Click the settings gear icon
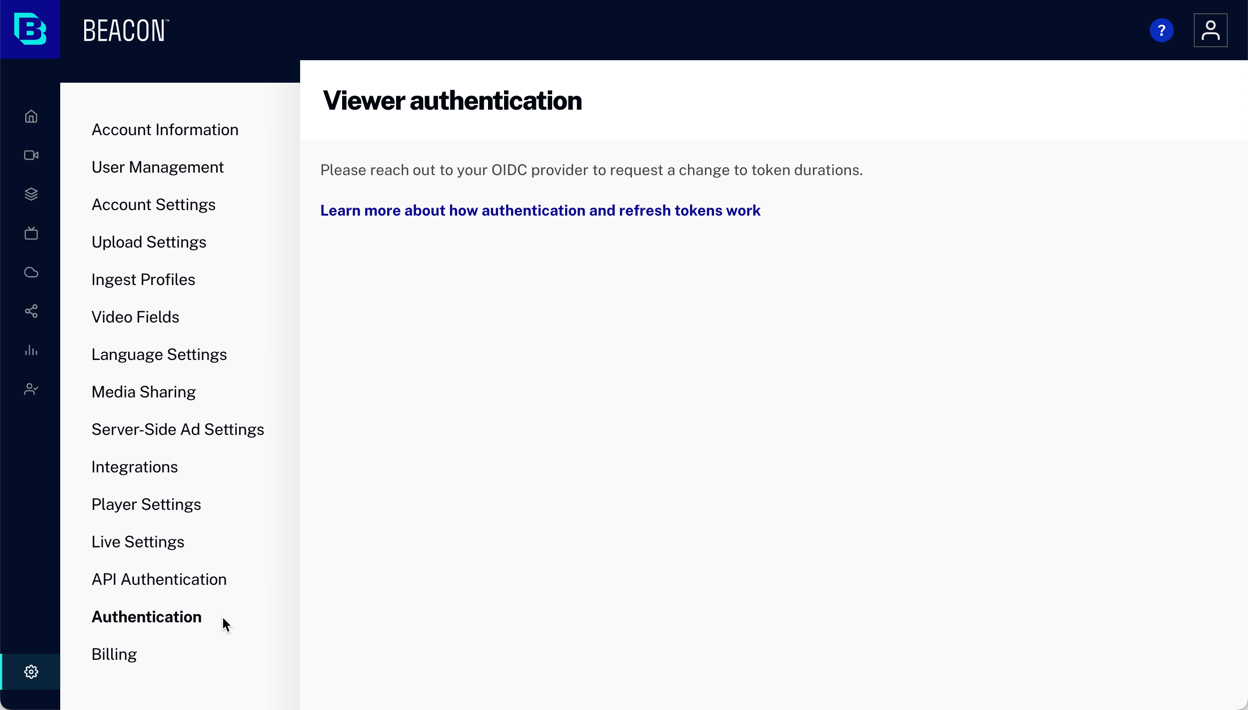This screenshot has height=710, width=1248. [x=31, y=672]
